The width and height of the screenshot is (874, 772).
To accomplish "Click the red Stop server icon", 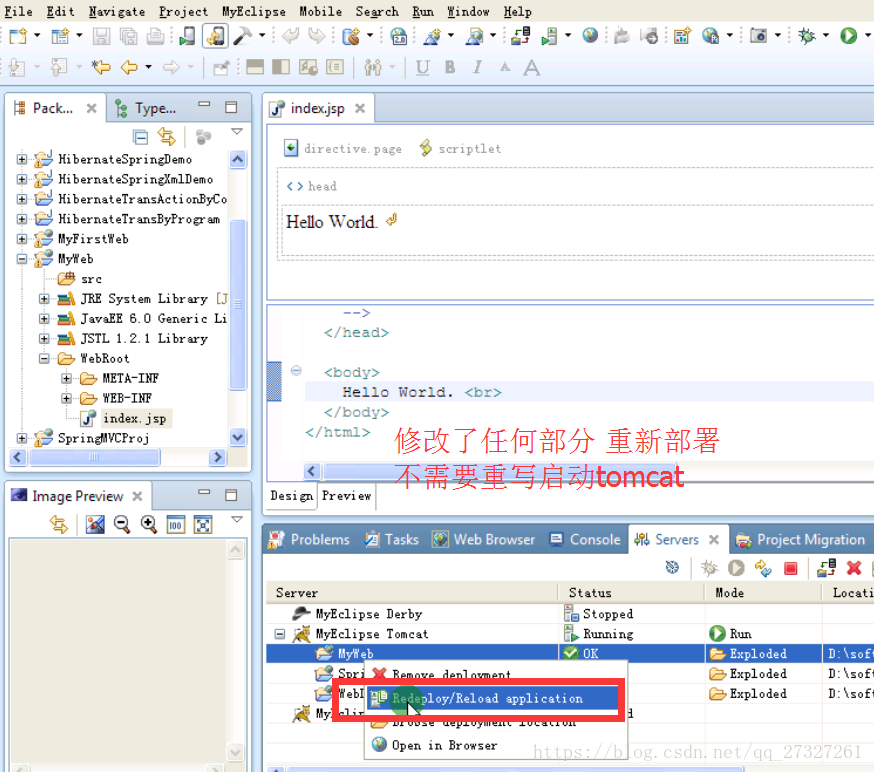I will coord(790,568).
